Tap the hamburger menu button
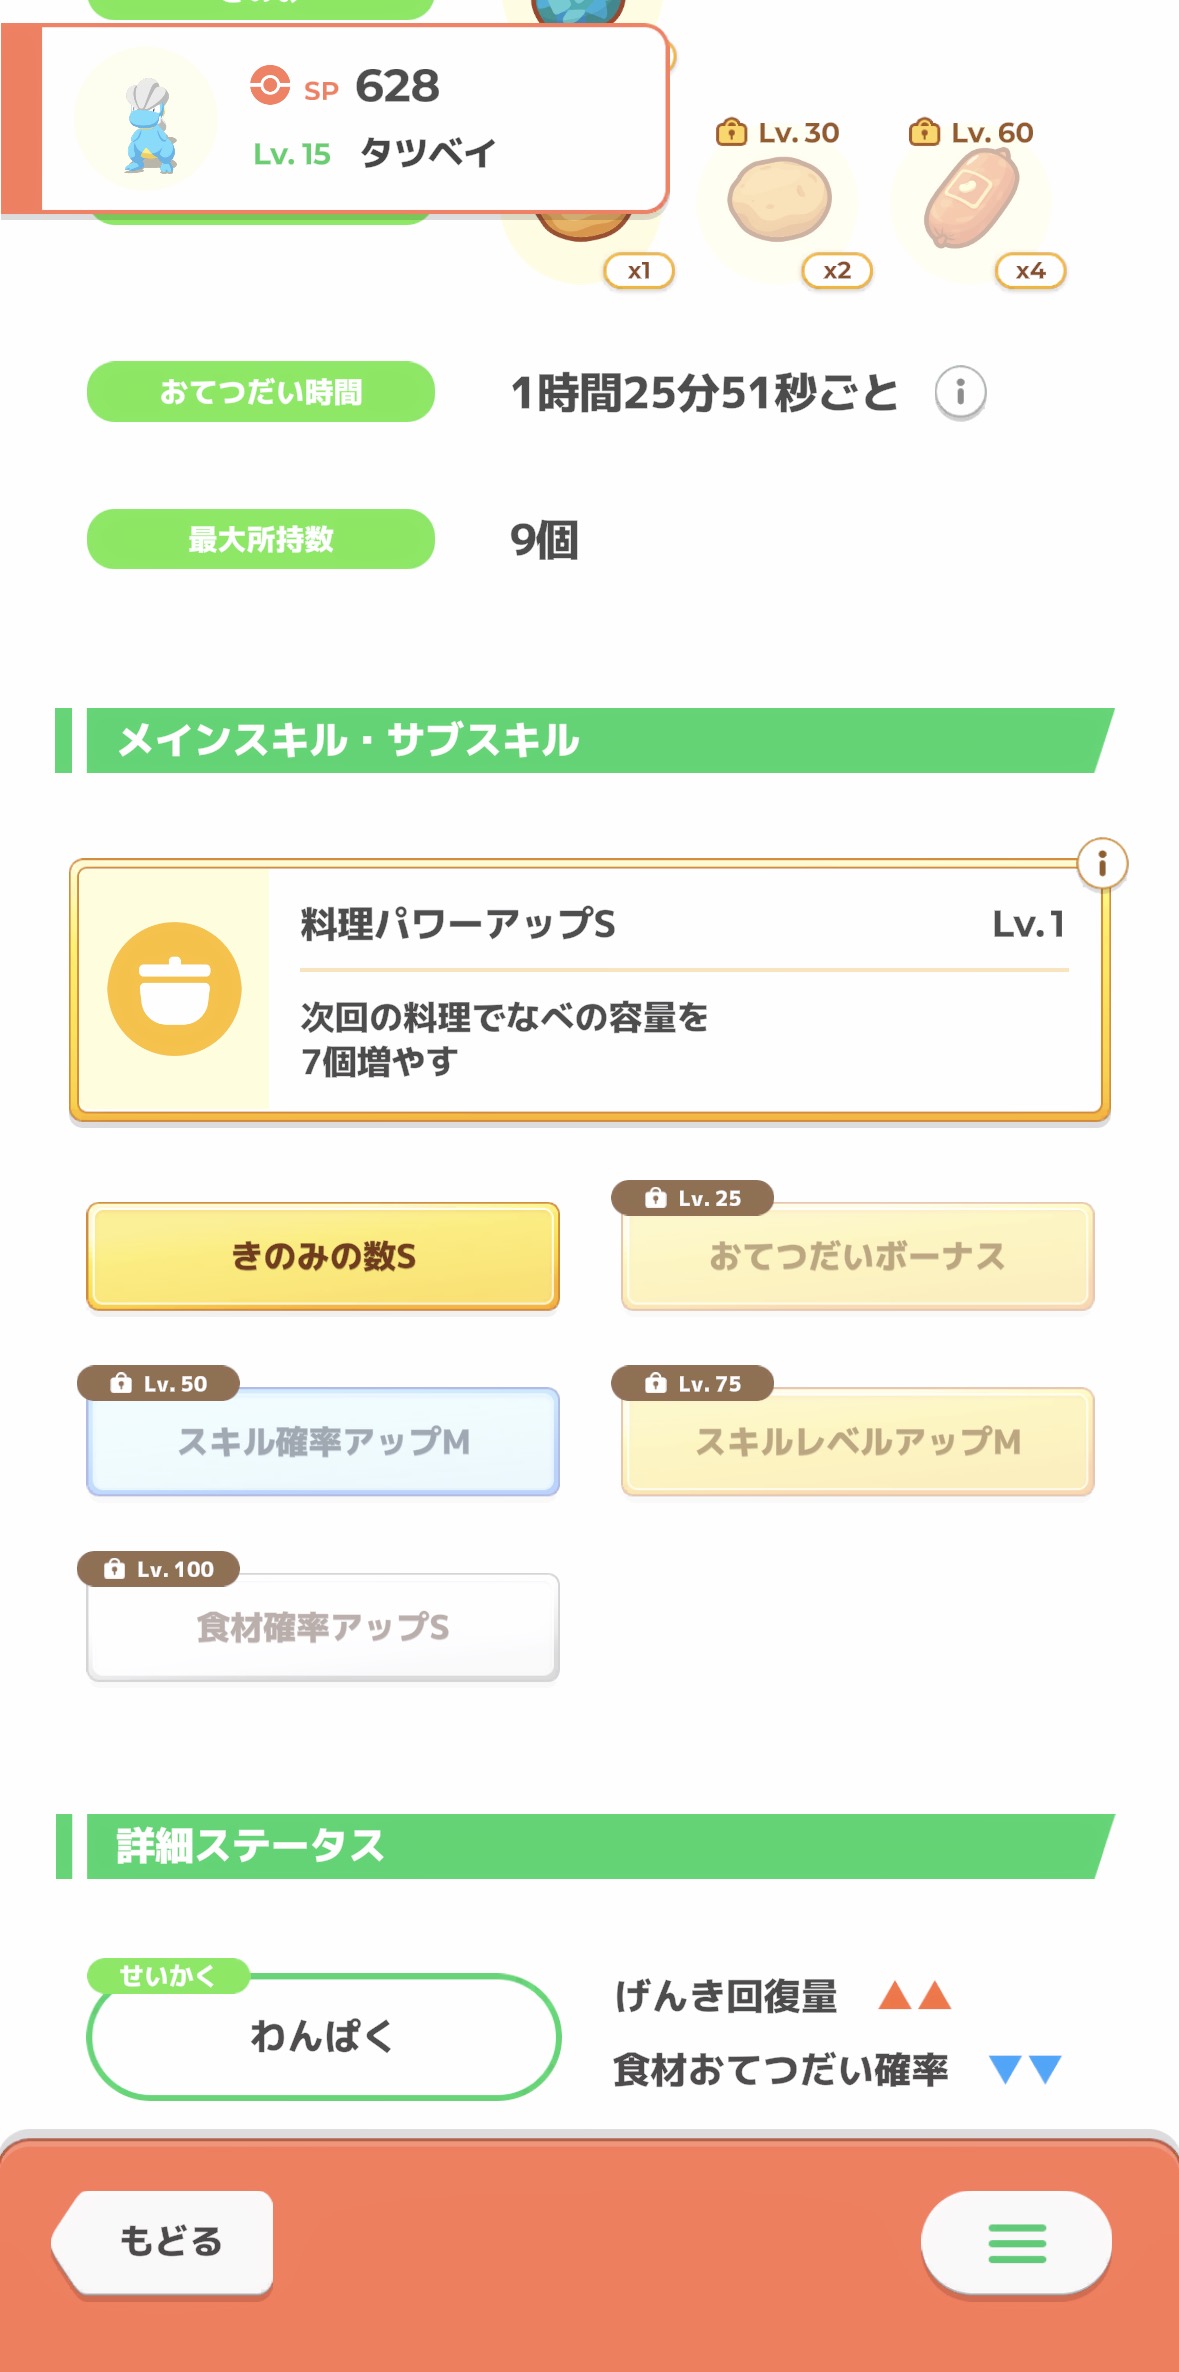This screenshot has height=2372, width=1179. (x=1016, y=2242)
